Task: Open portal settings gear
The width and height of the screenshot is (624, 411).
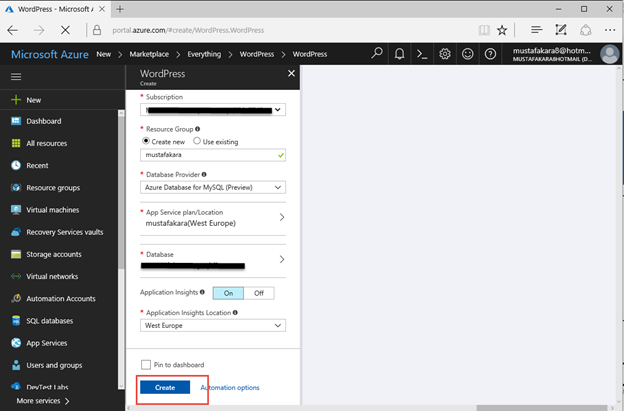Action: click(x=445, y=54)
